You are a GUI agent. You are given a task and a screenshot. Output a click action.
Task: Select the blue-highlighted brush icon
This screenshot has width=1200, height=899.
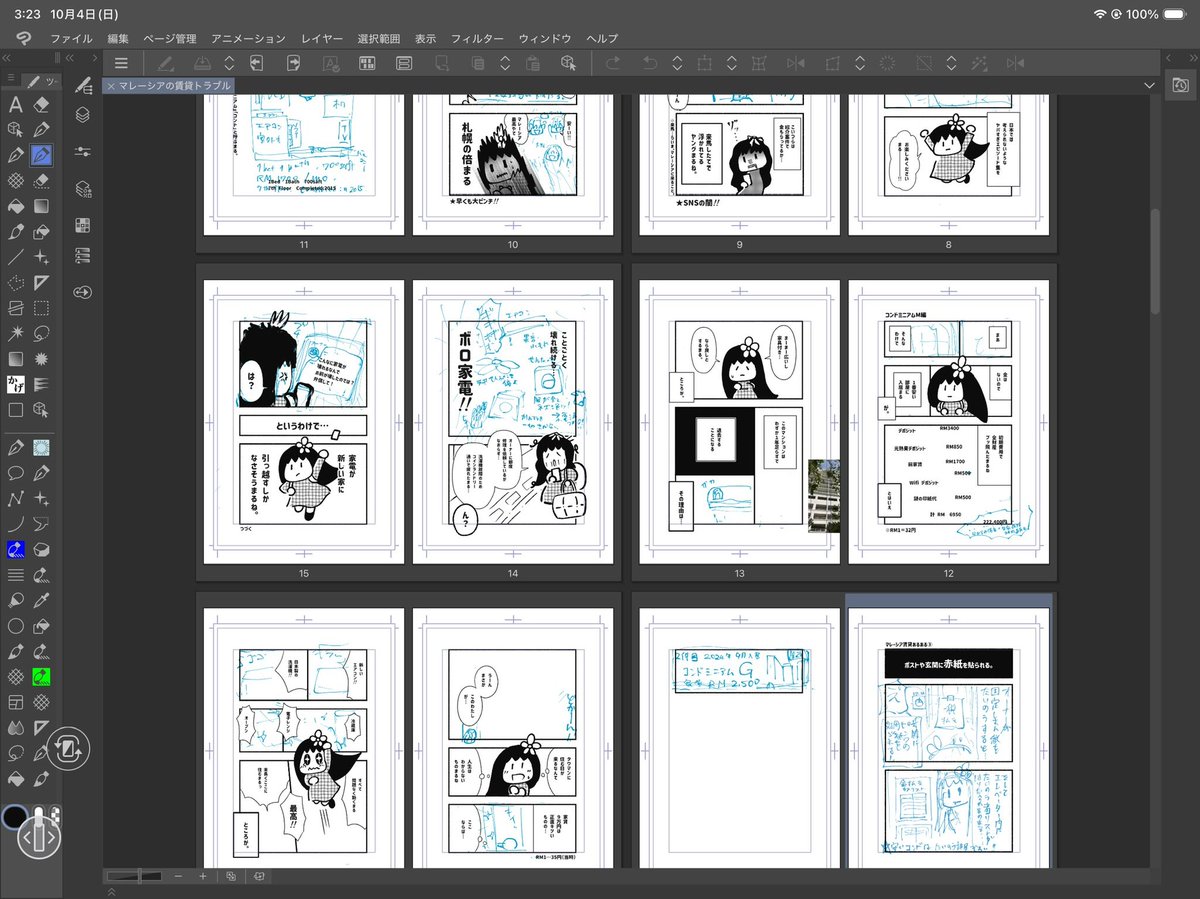click(16, 548)
